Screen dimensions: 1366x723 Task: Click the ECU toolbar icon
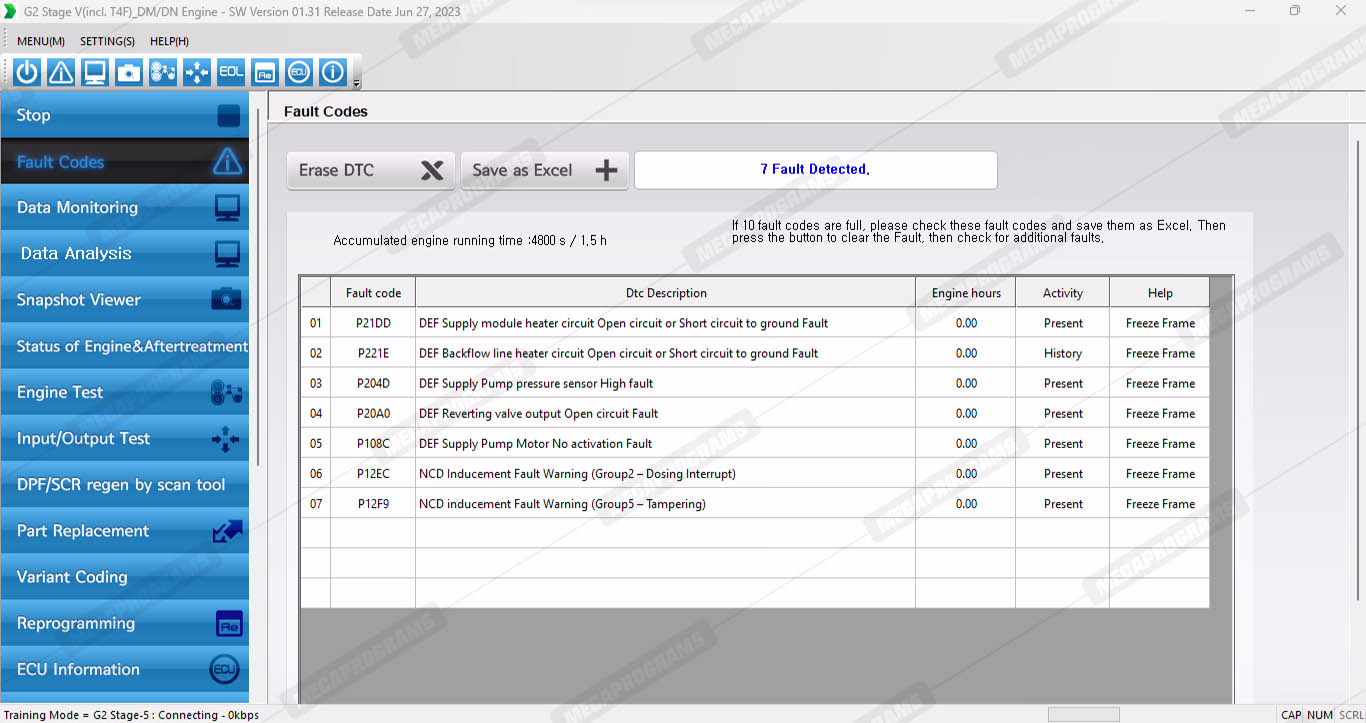pyautogui.click(x=298, y=72)
